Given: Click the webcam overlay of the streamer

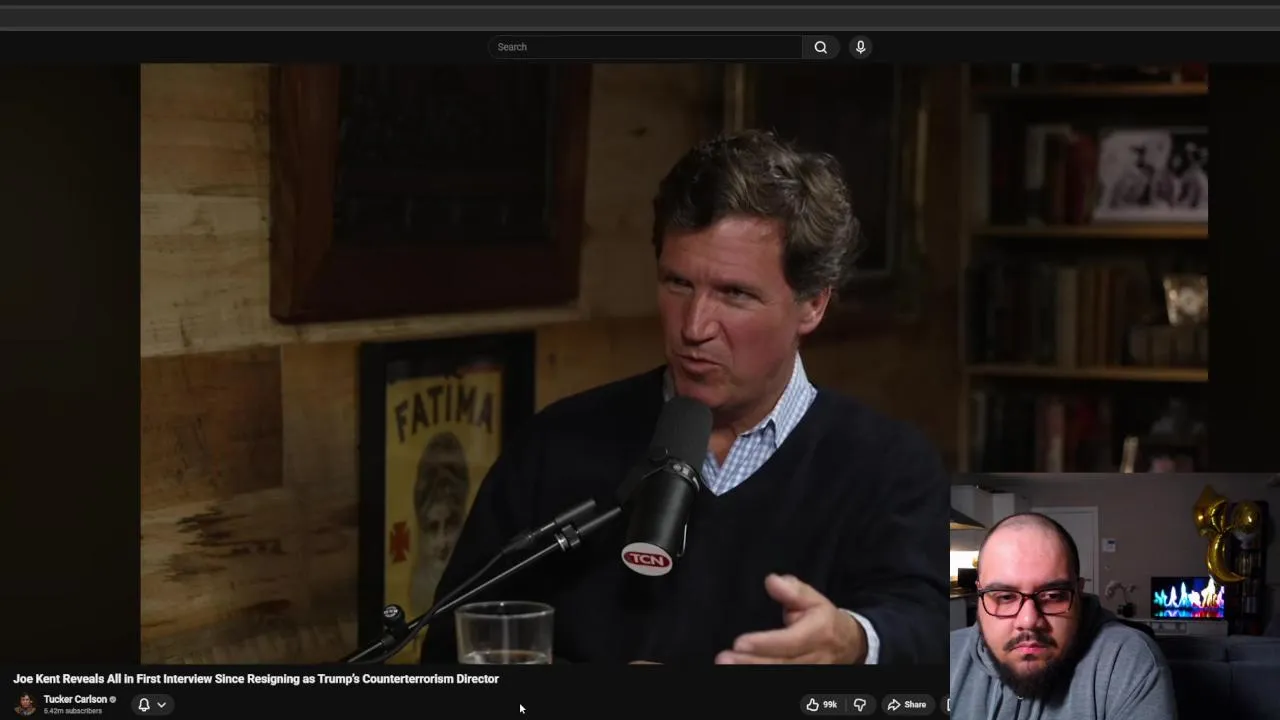Looking at the screenshot, I should point(1115,596).
